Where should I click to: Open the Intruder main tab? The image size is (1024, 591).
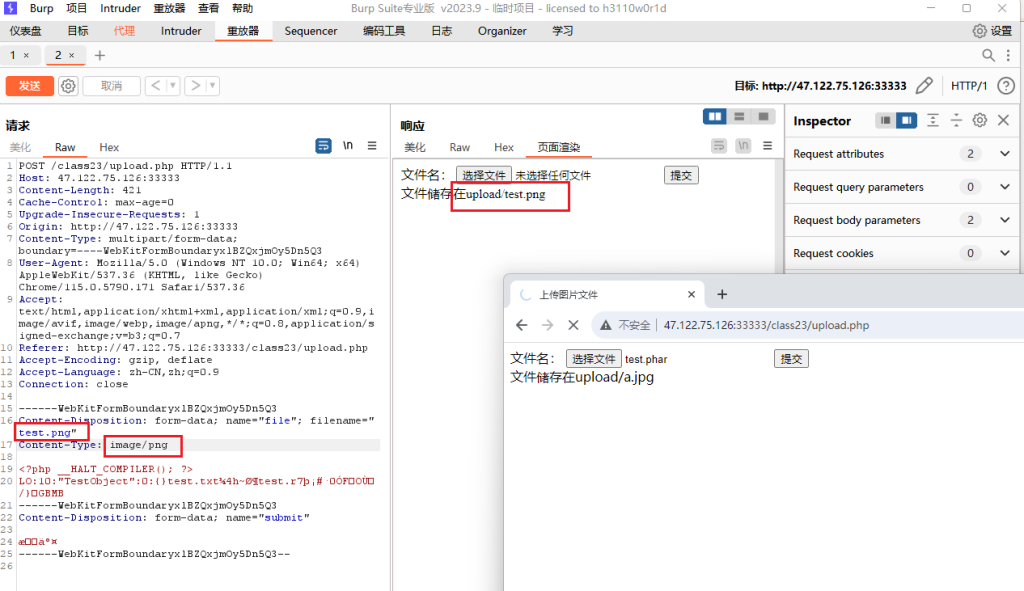(x=181, y=31)
